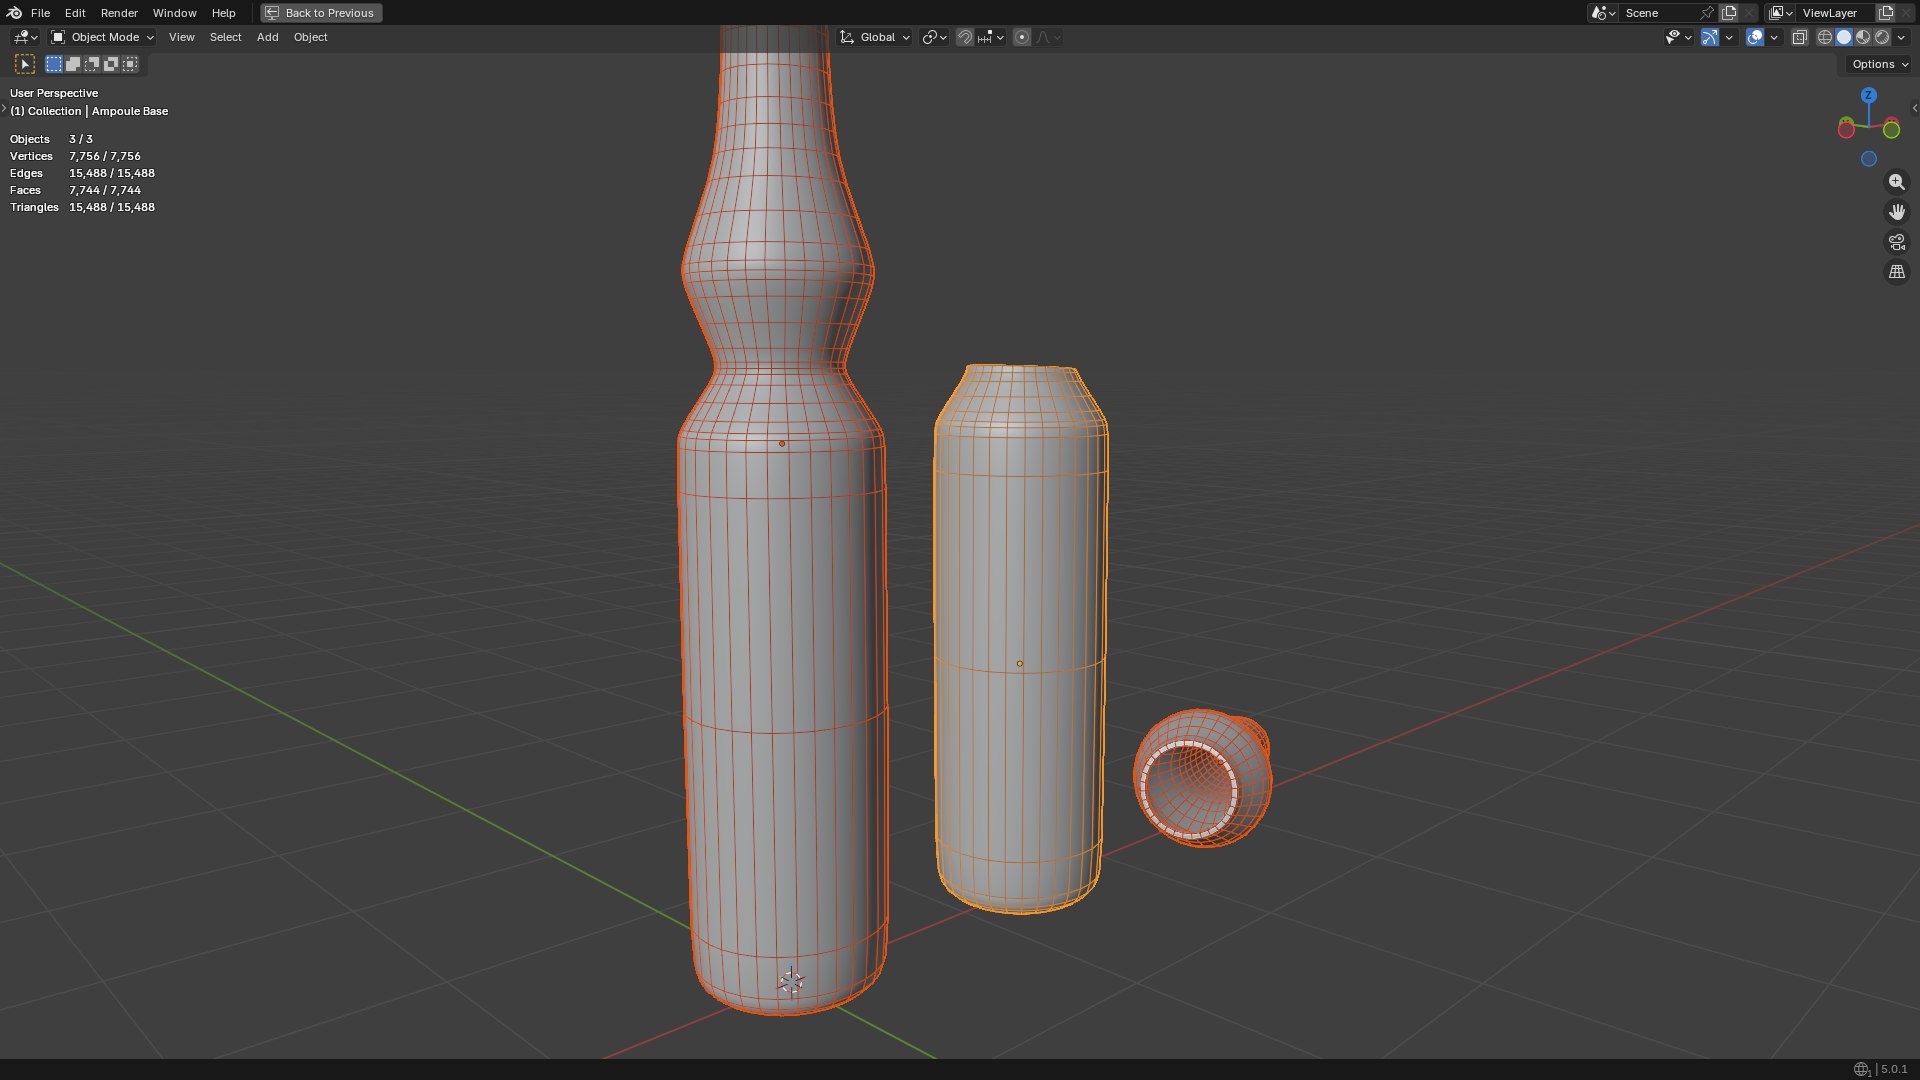Open the Global transform orientation dropdown
This screenshot has height=1080, width=1920.
[874, 37]
